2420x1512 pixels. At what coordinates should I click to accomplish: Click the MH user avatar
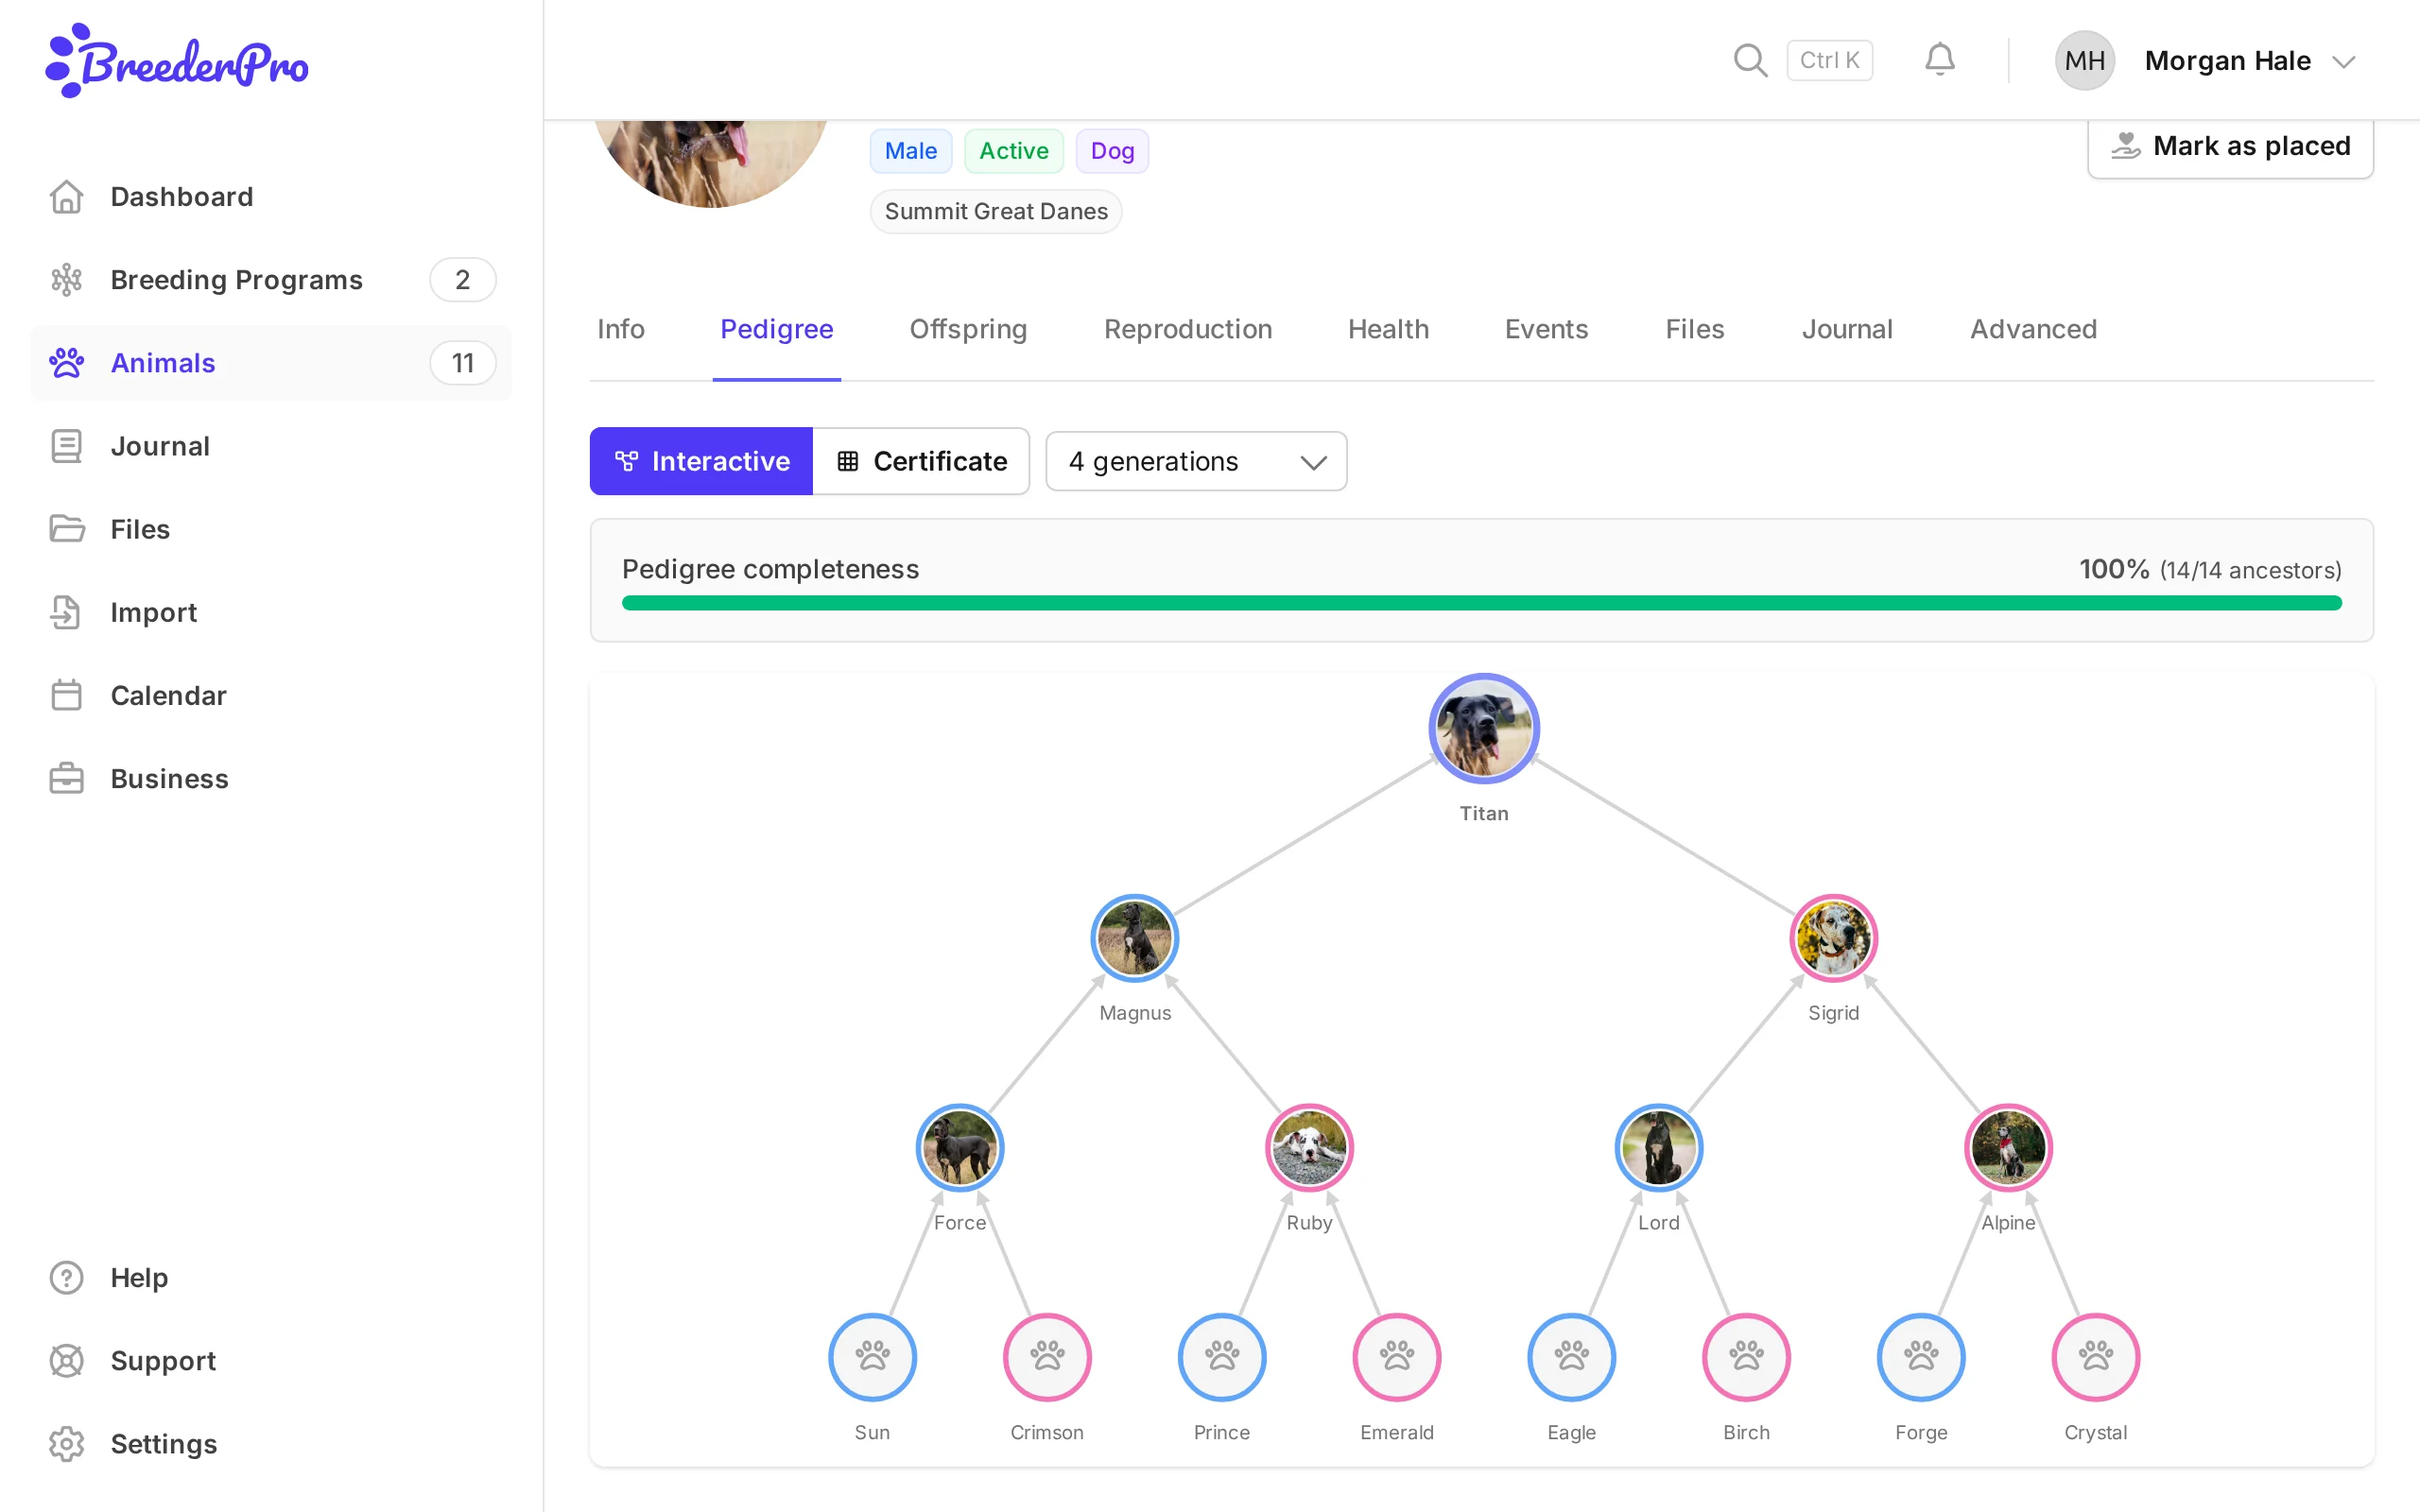point(2084,61)
